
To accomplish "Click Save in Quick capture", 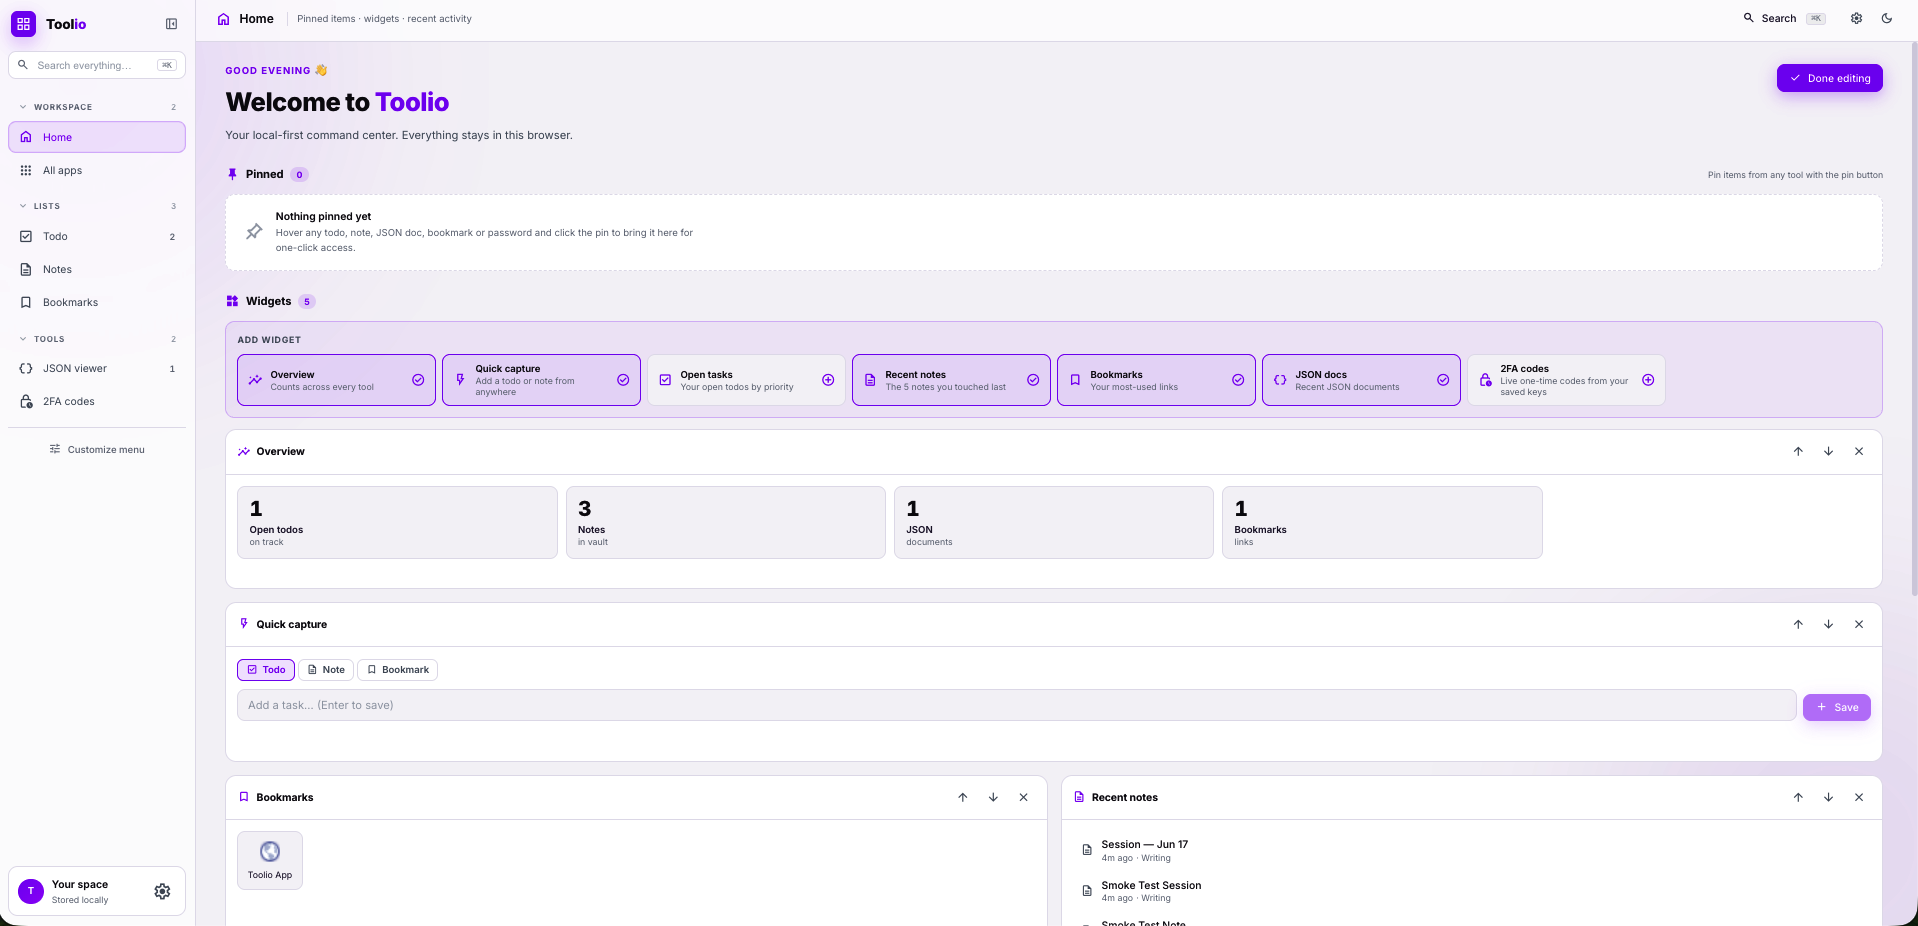I will coord(1836,707).
